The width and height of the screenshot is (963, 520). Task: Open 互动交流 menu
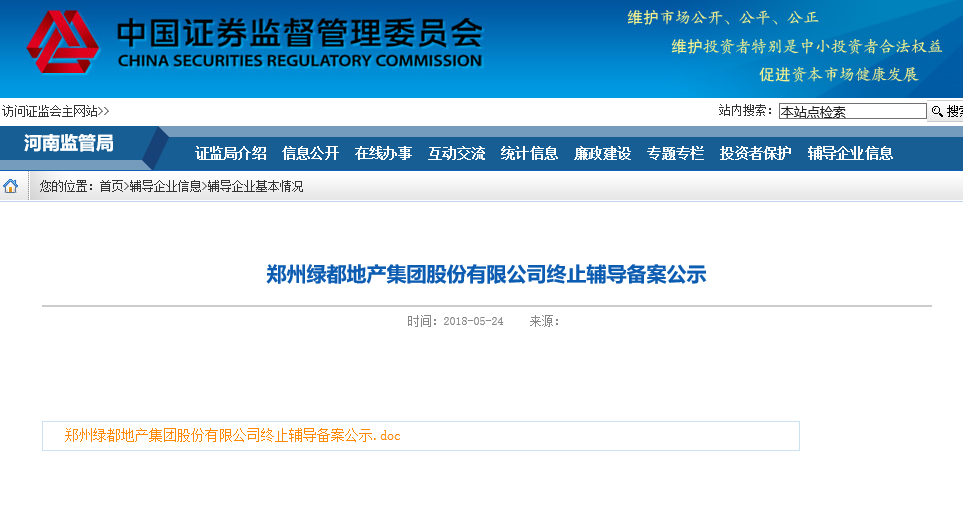[456, 153]
